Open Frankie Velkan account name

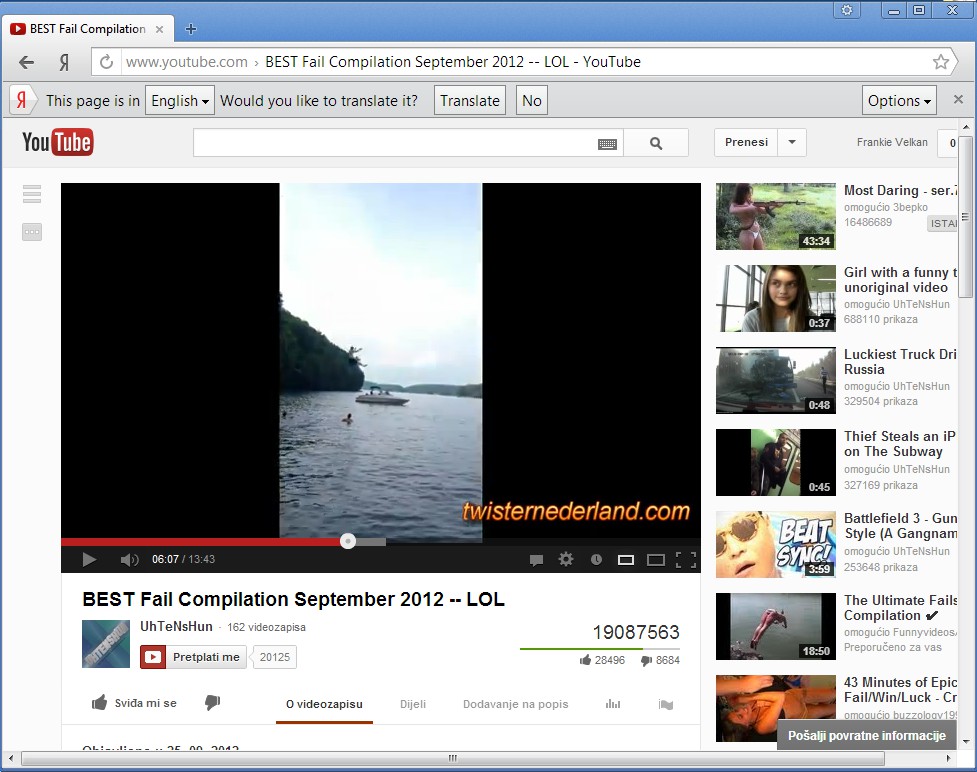click(892, 142)
